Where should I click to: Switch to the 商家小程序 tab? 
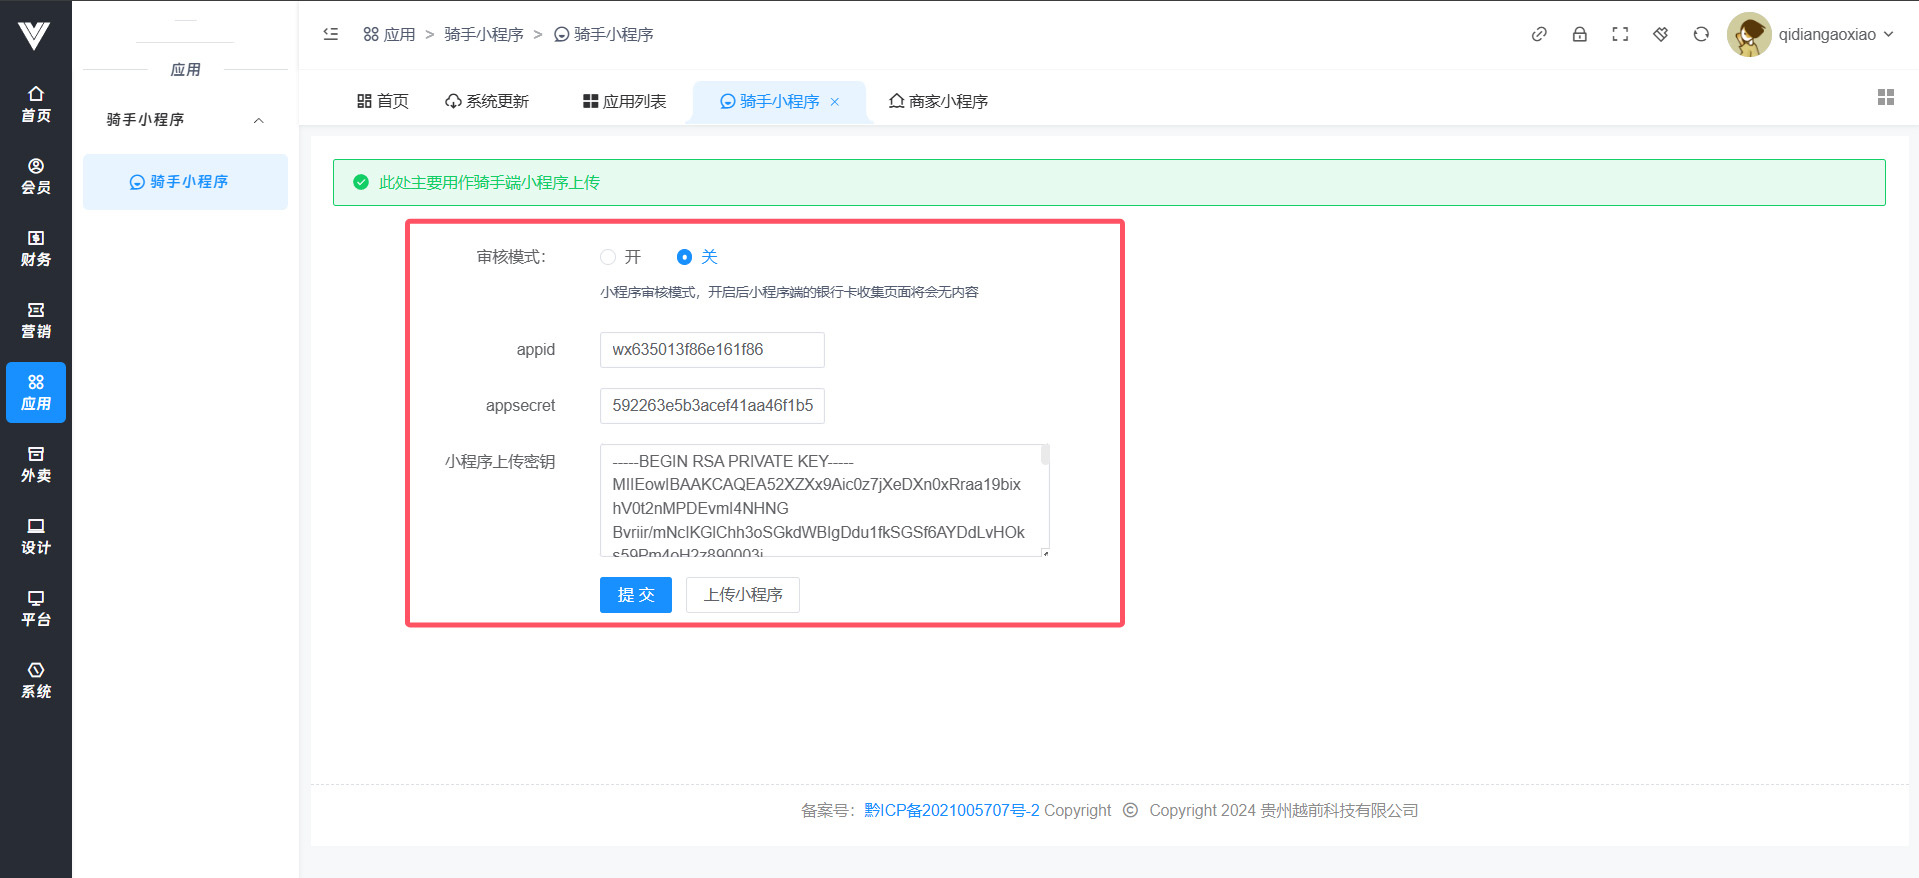[938, 101]
